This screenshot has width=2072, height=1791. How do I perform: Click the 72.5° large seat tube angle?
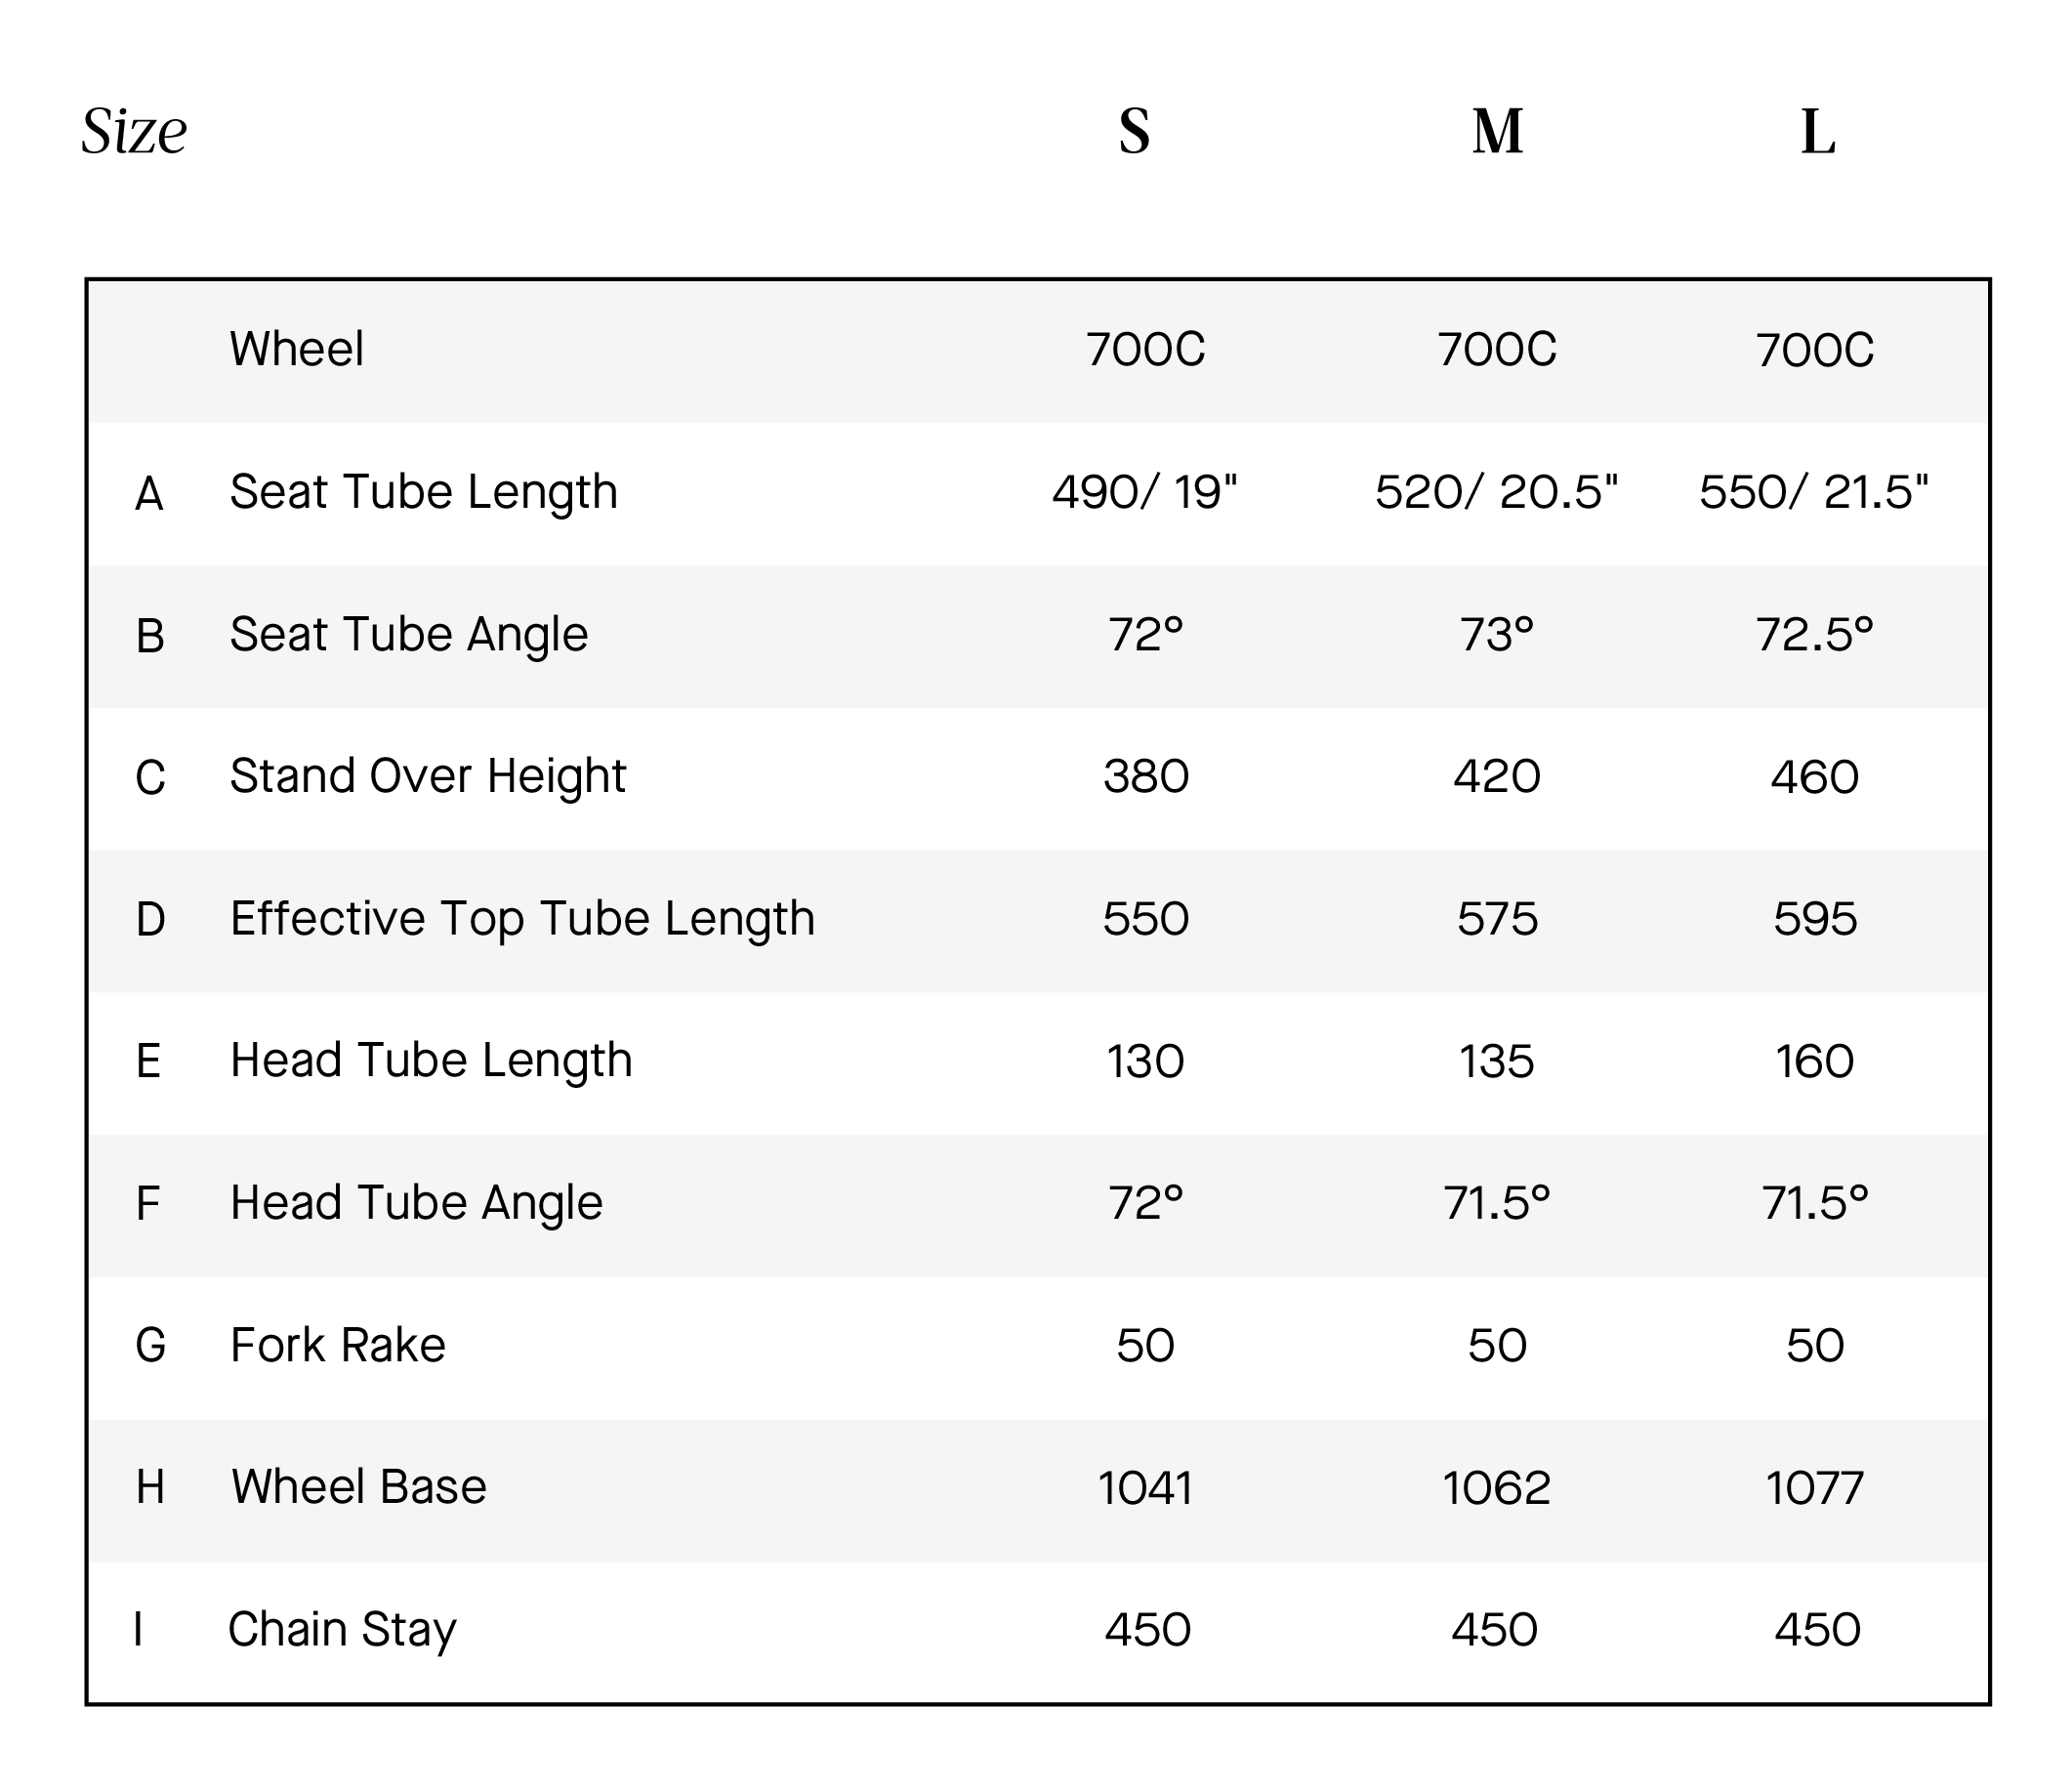click(x=1814, y=635)
